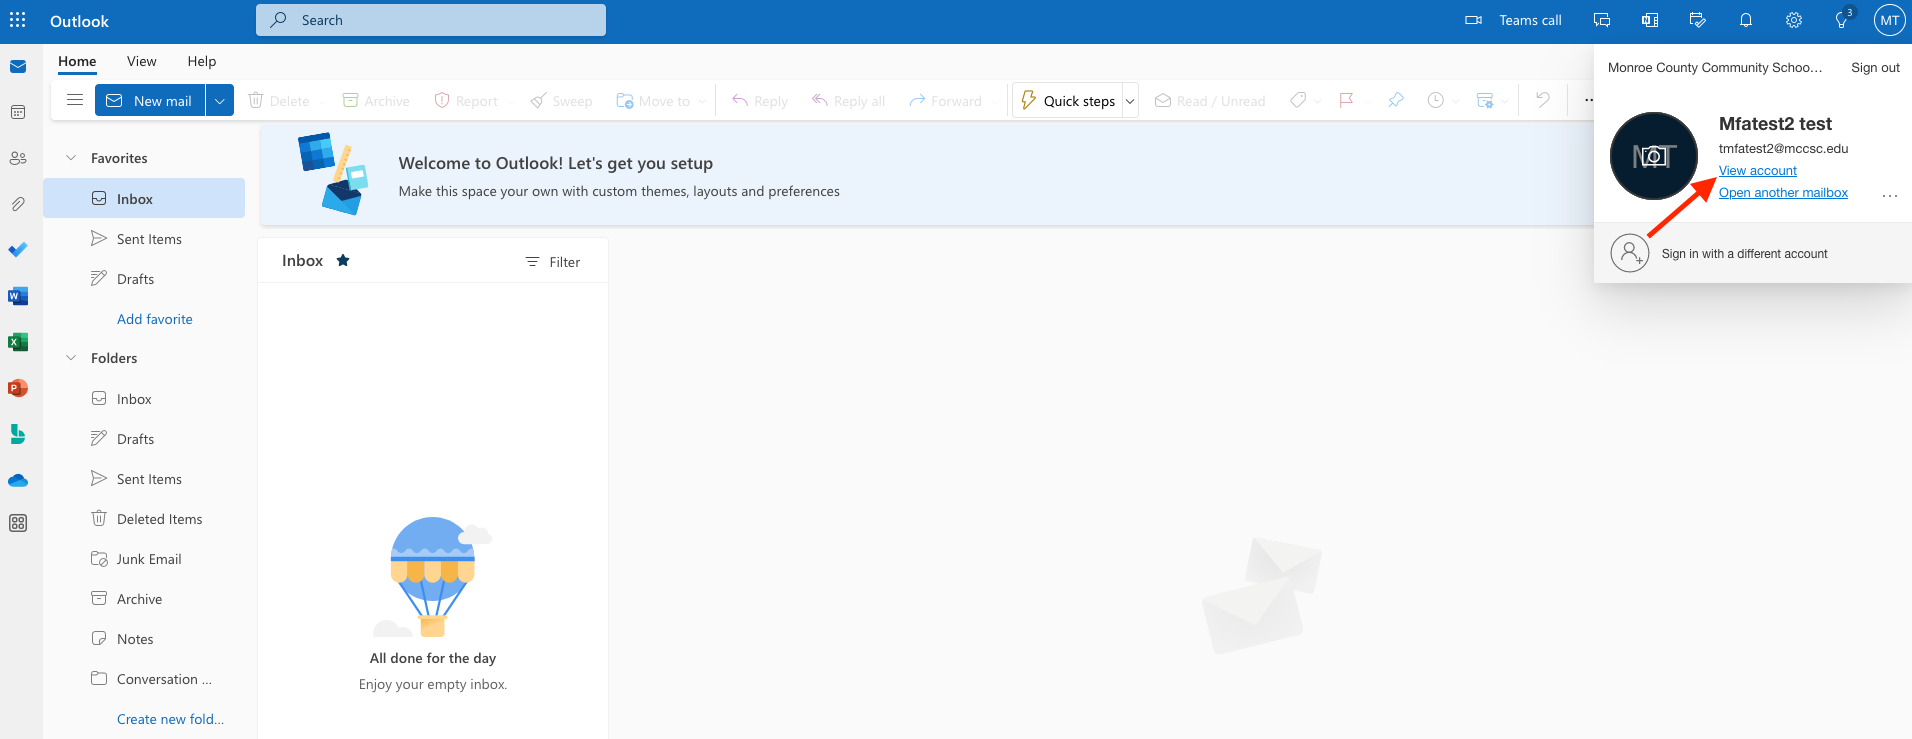Click in the Search box
Screen dimensions: 1912x739
point(431,20)
